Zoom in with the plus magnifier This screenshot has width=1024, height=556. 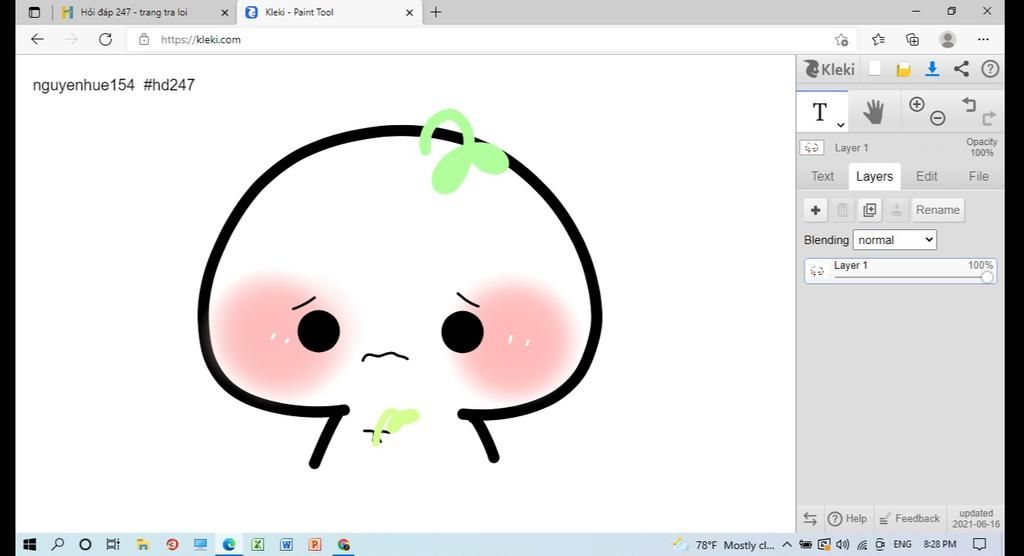click(x=917, y=105)
